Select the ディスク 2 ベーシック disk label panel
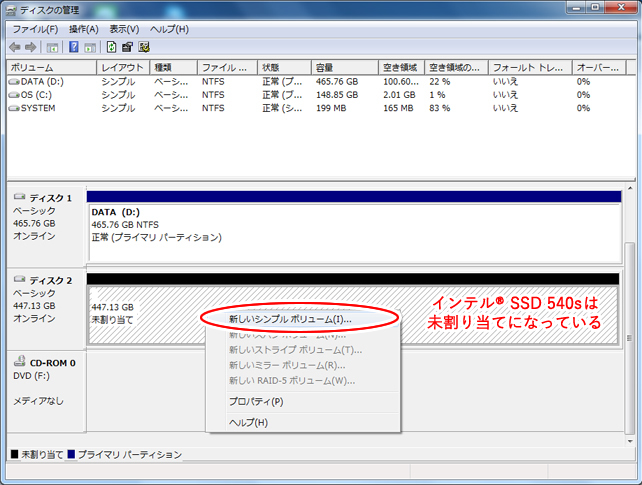642x485 pixels. (x=46, y=309)
